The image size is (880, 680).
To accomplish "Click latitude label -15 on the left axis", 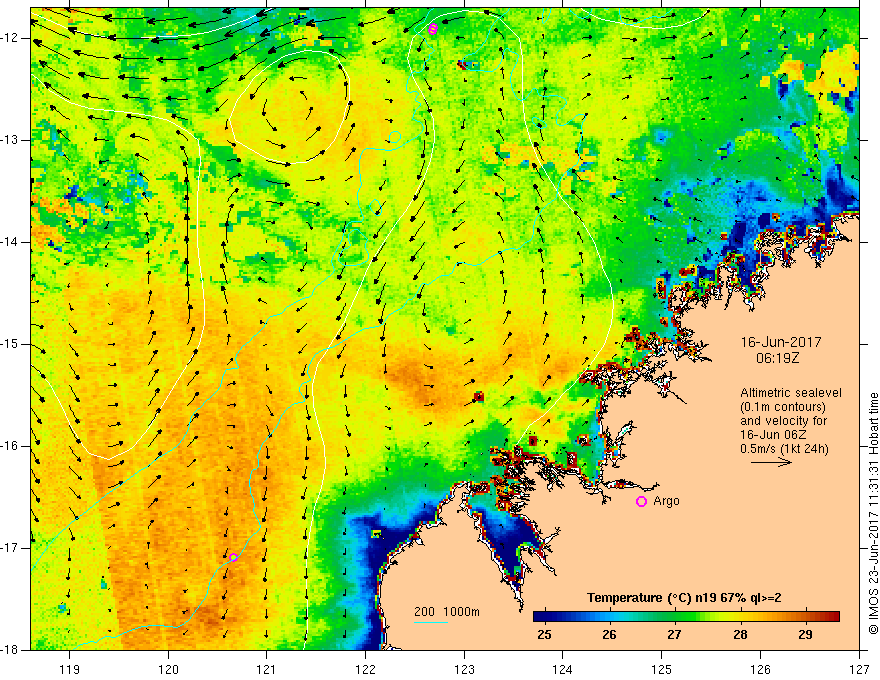I will [11, 344].
